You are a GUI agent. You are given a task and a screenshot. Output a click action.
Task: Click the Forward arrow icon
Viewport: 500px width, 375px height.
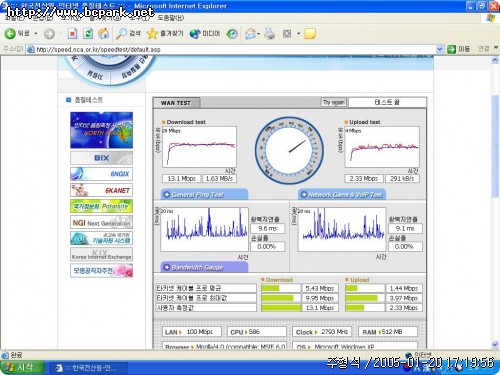click(49, 34)
